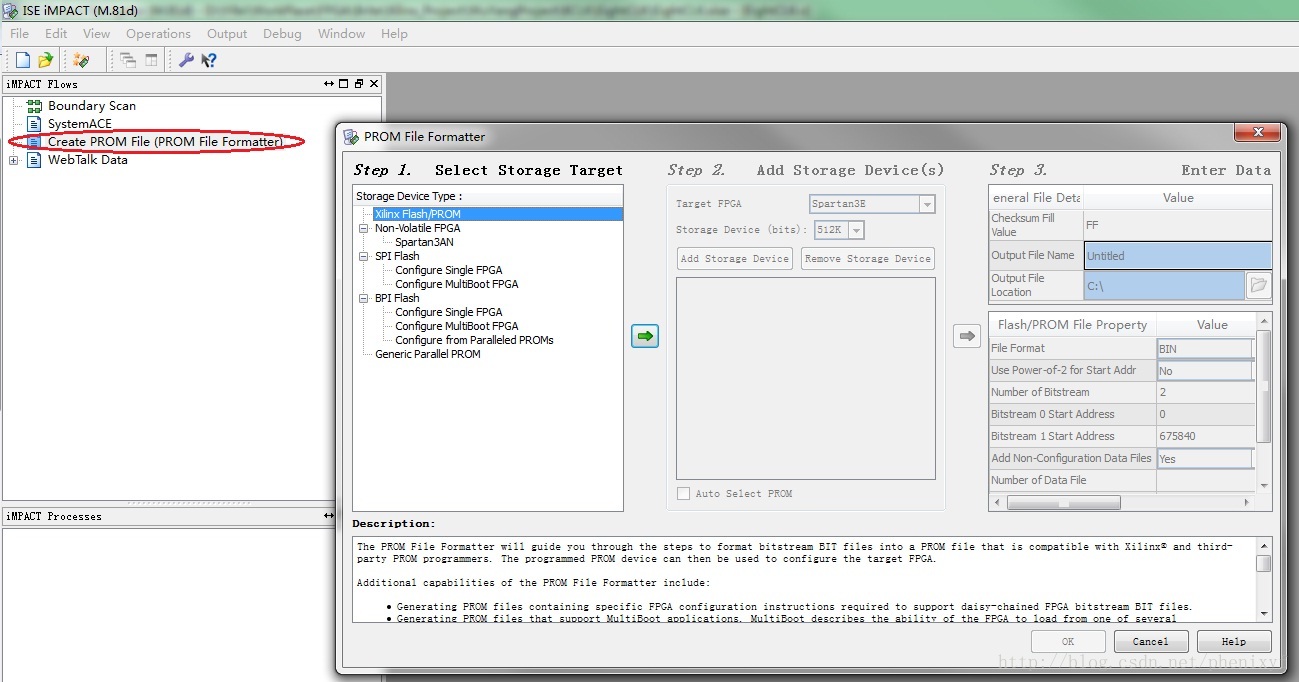Select Generic Parallel PROM

(x=427, y=354)
